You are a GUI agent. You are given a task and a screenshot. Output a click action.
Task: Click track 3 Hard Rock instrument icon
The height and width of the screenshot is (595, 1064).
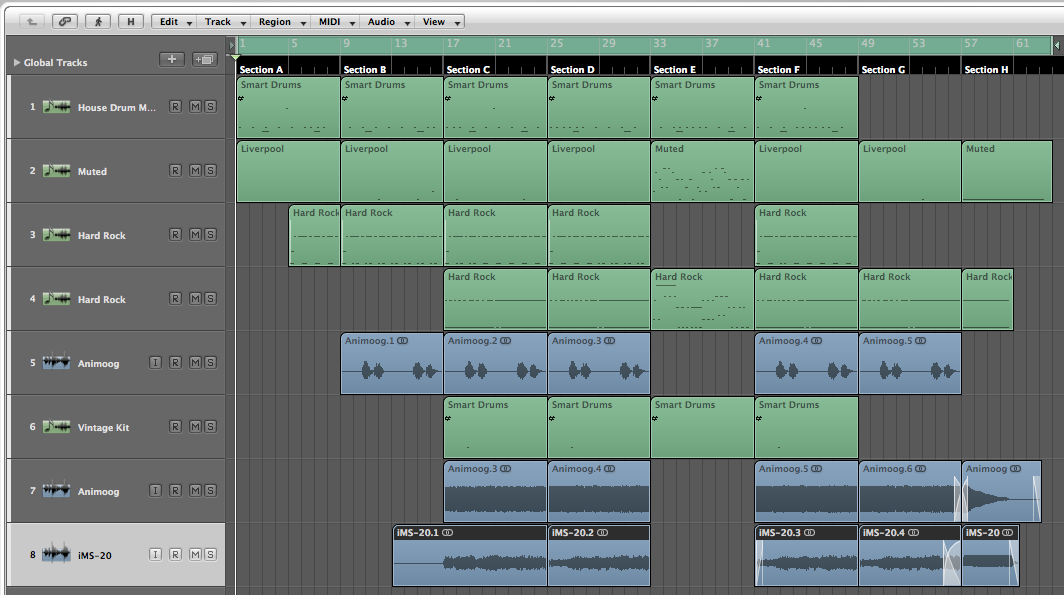click(x=56, y=235)
